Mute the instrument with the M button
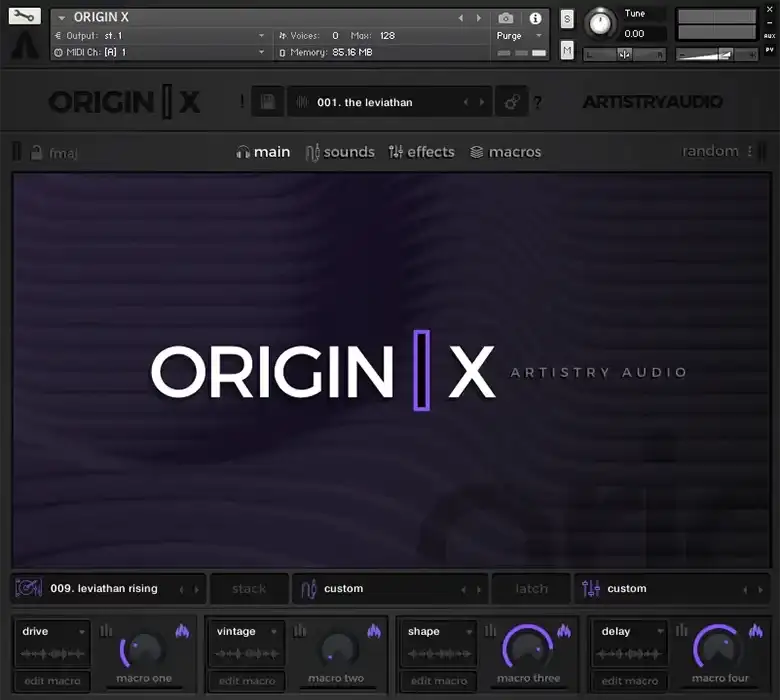Viewport: 780px width, 700px height. [567, 50]
